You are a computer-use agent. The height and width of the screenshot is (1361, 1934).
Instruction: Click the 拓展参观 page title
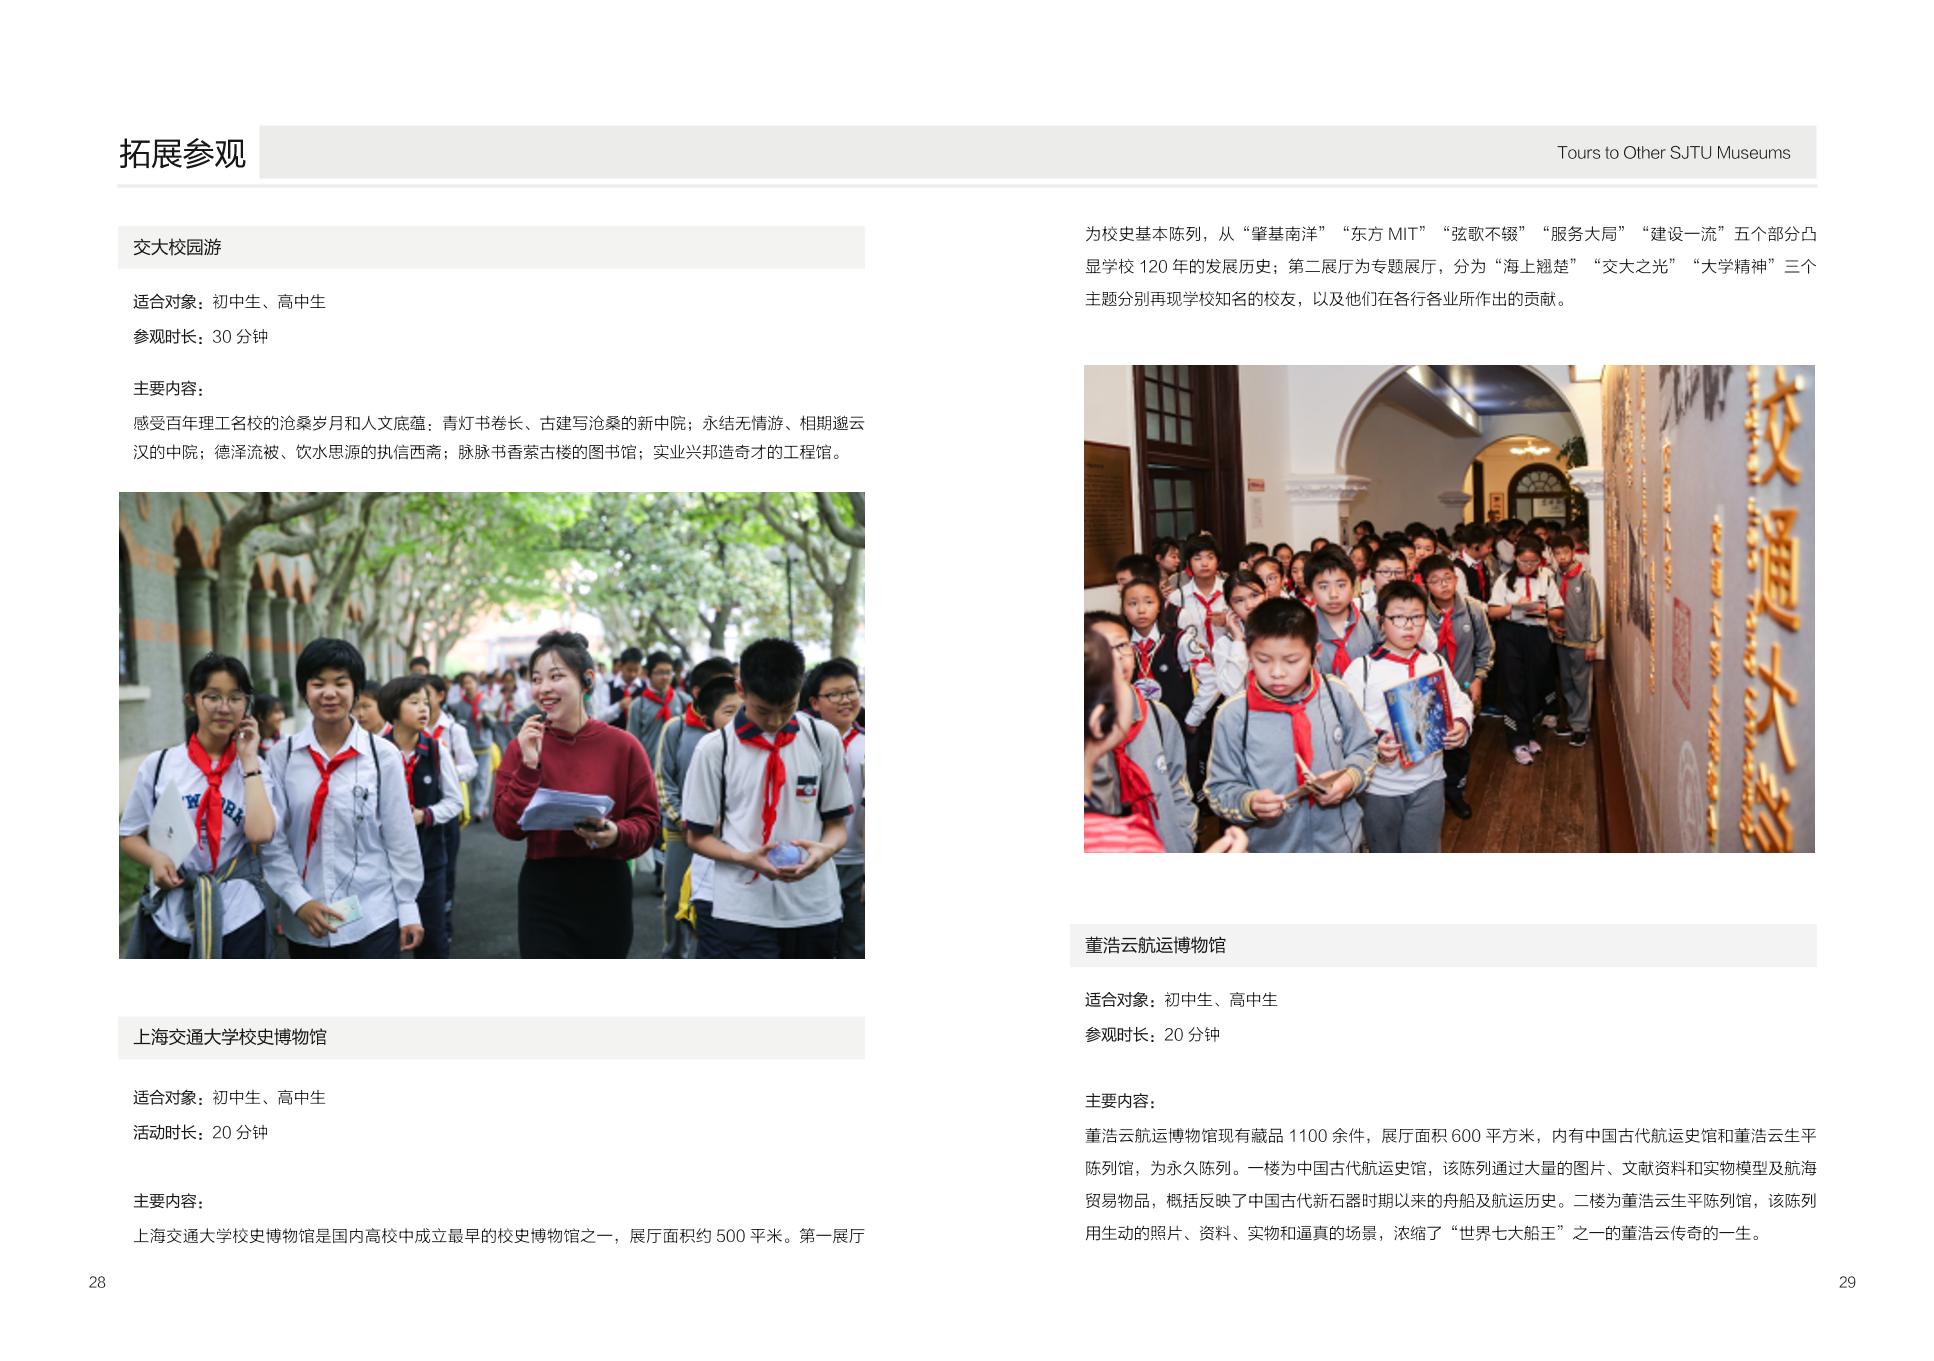tap(182, 153)
